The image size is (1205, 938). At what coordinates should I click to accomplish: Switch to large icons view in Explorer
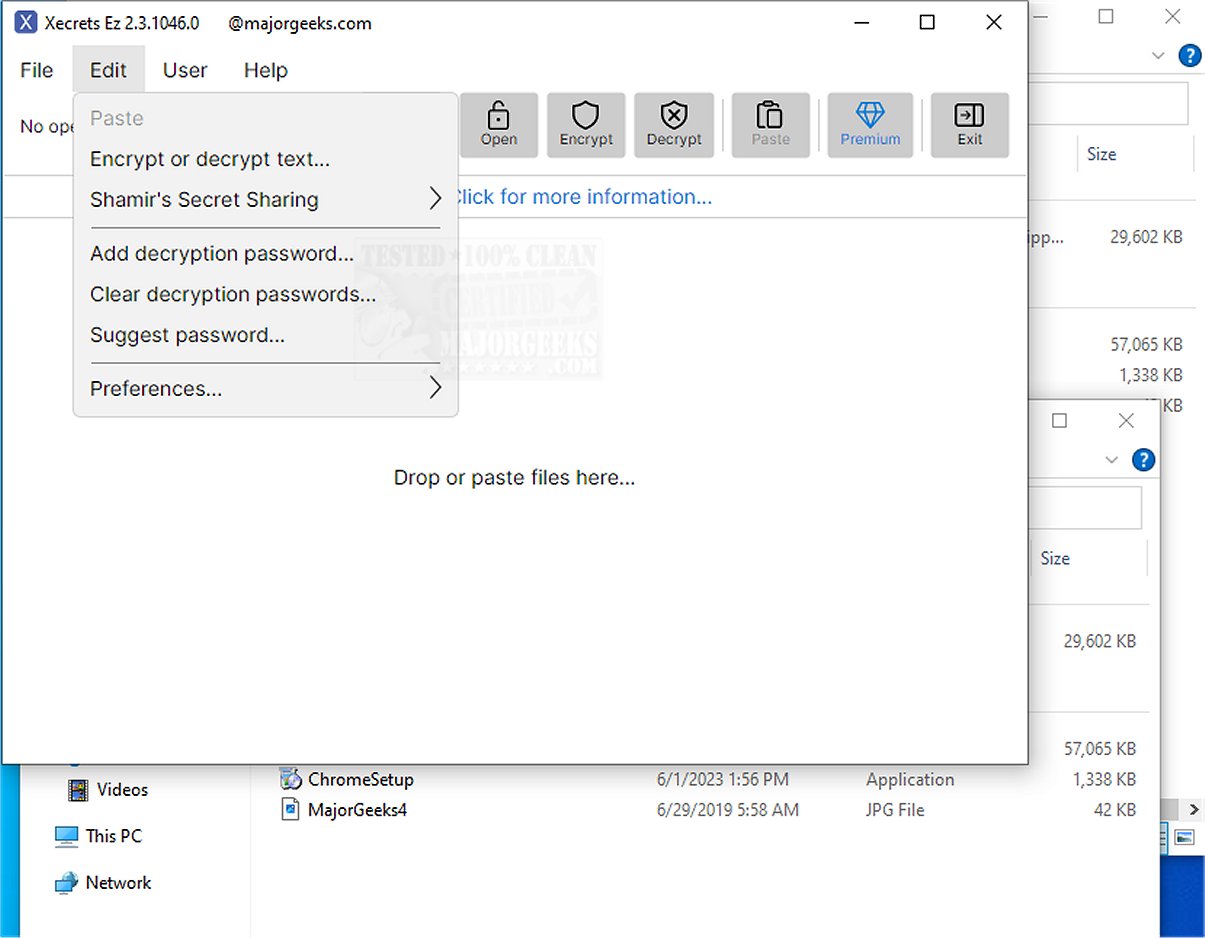point(1186,836)
